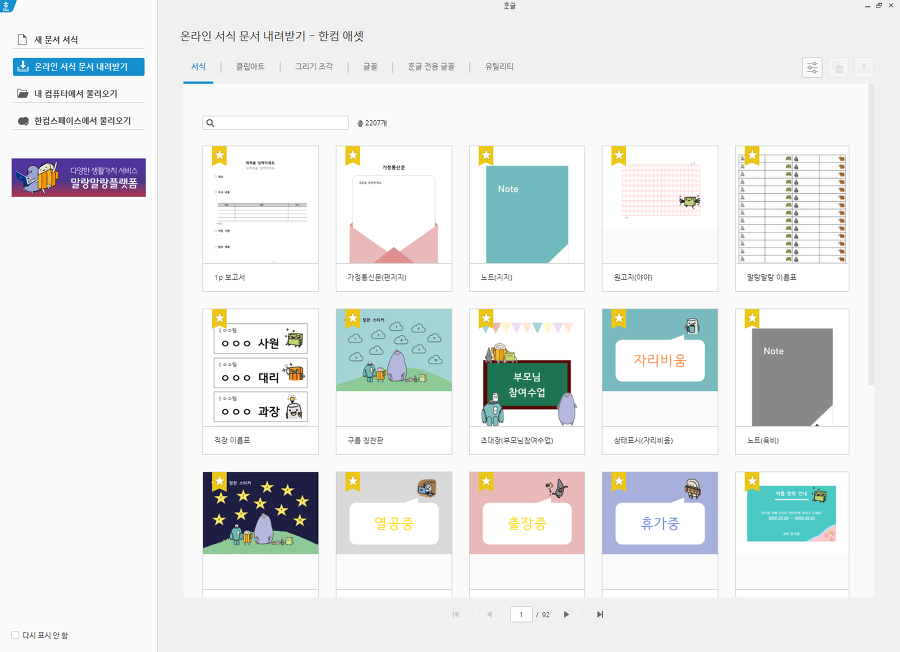Click the template list vertical scrollbar
The height and width of the screenshot is (652, 900).
(871, 235)
